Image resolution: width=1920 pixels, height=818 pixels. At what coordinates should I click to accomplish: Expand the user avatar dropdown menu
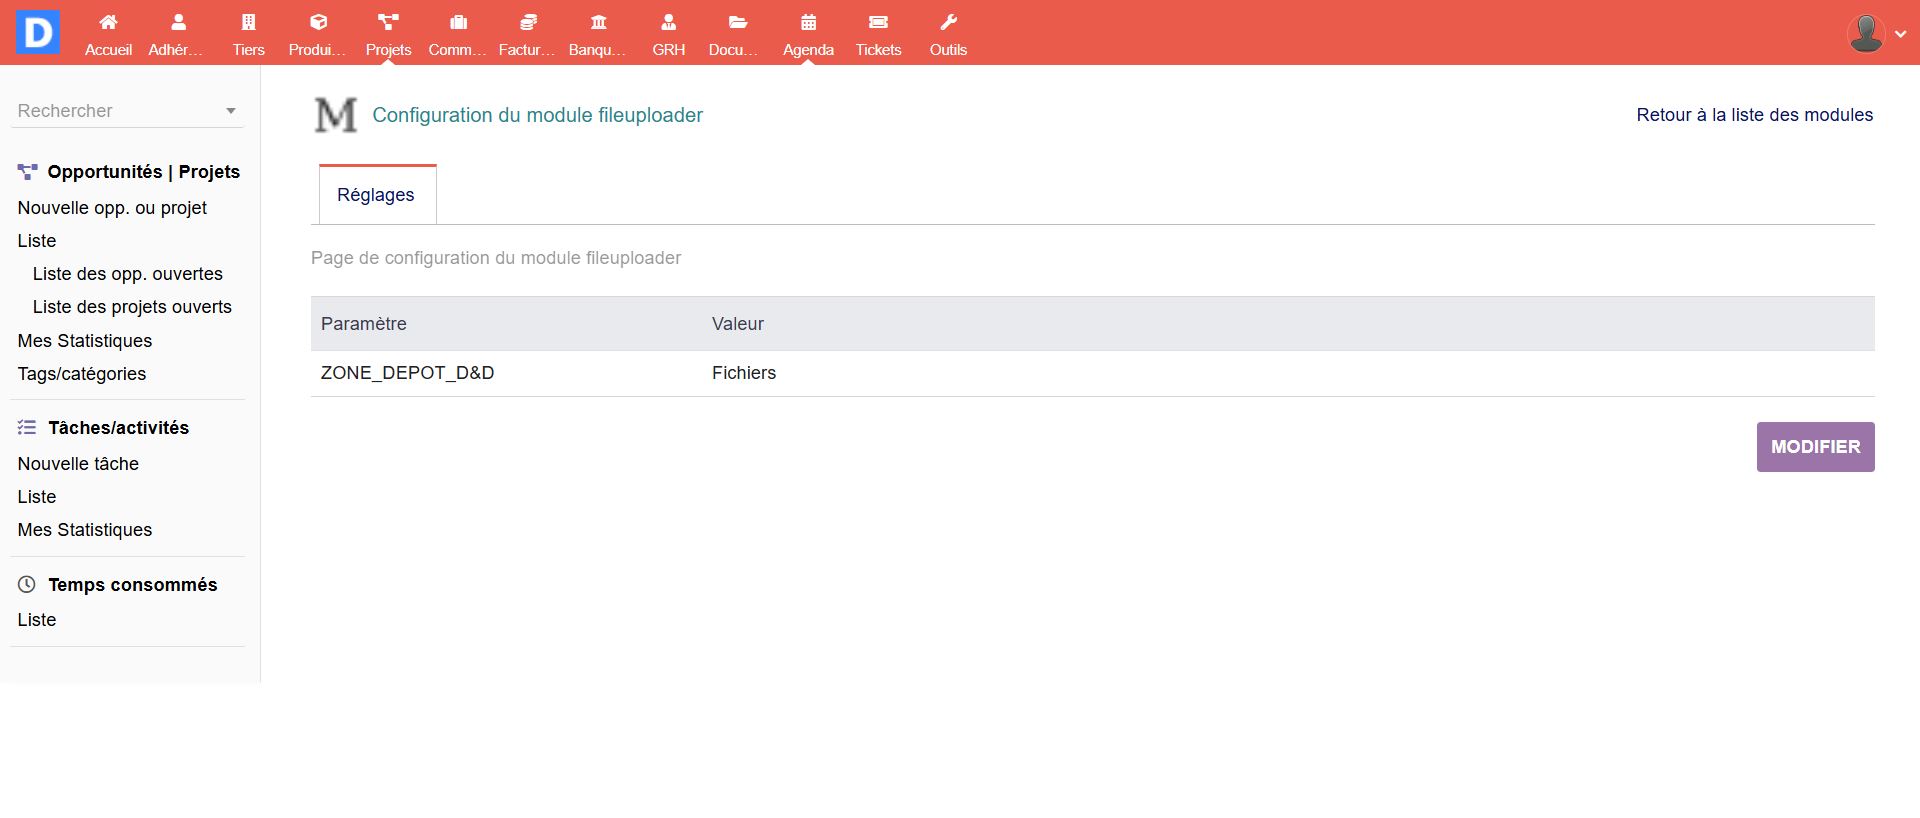pos(1876,33)
